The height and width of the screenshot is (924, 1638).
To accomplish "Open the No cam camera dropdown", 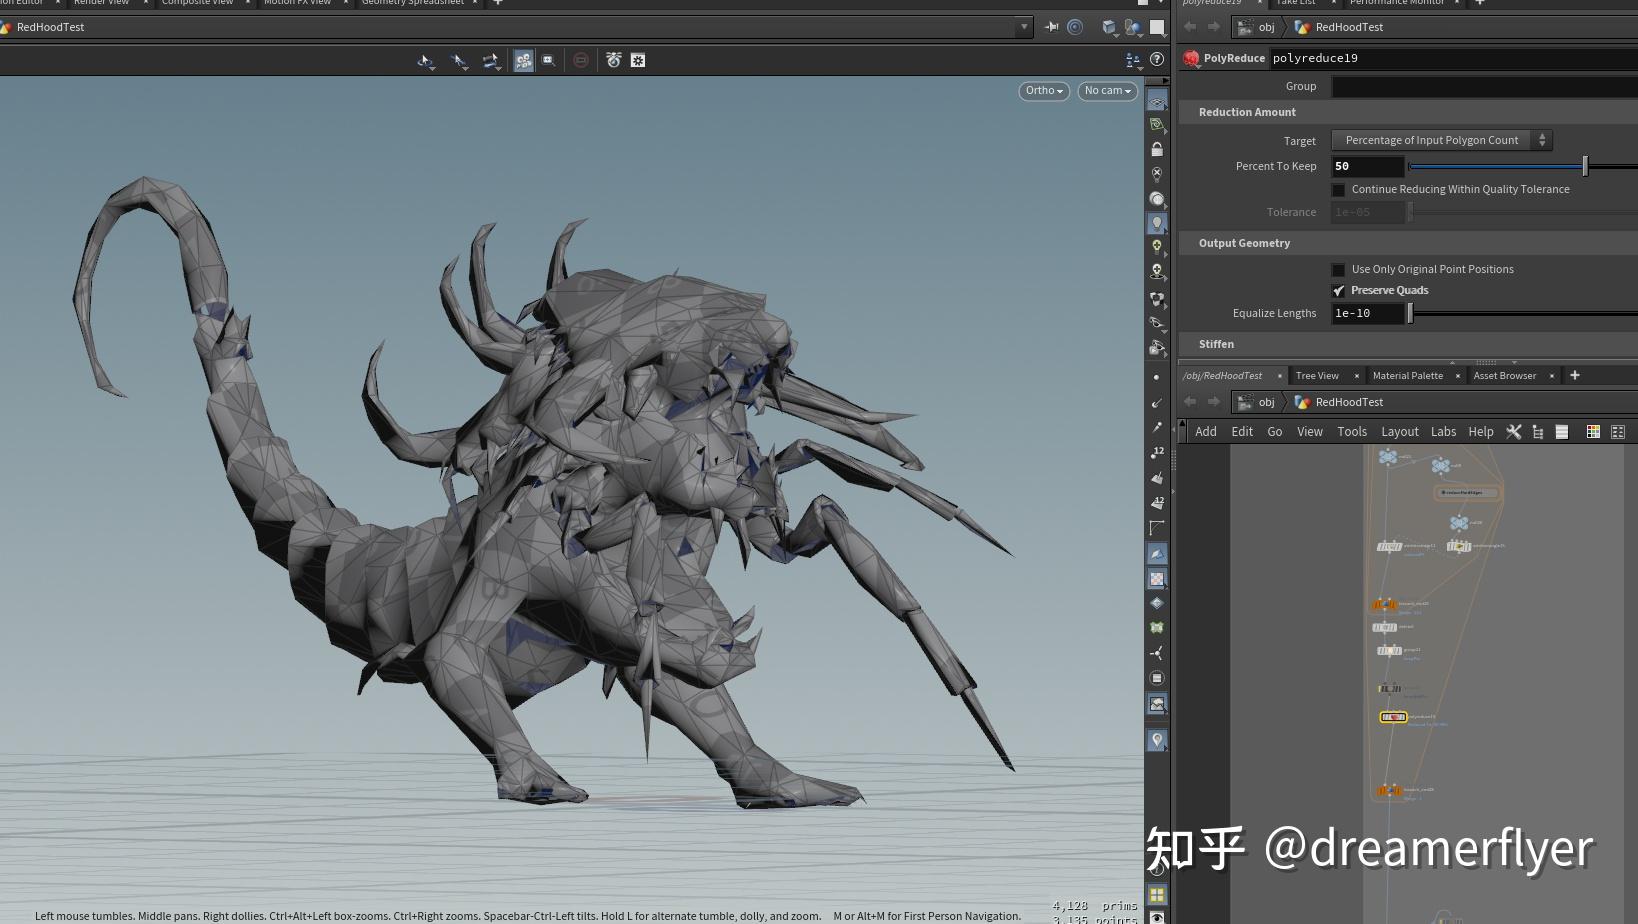I will click(1106, 91).
